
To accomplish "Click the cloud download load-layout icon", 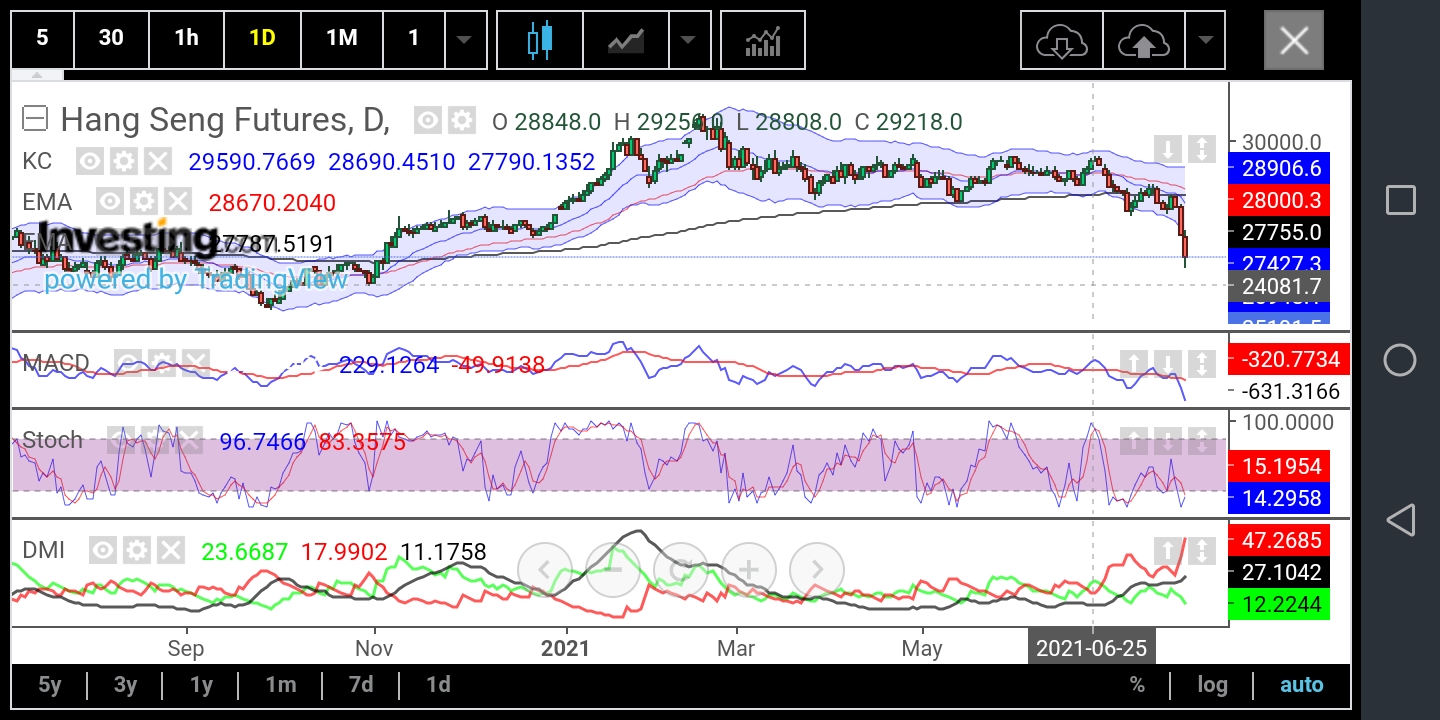I will pos(1061,41).
